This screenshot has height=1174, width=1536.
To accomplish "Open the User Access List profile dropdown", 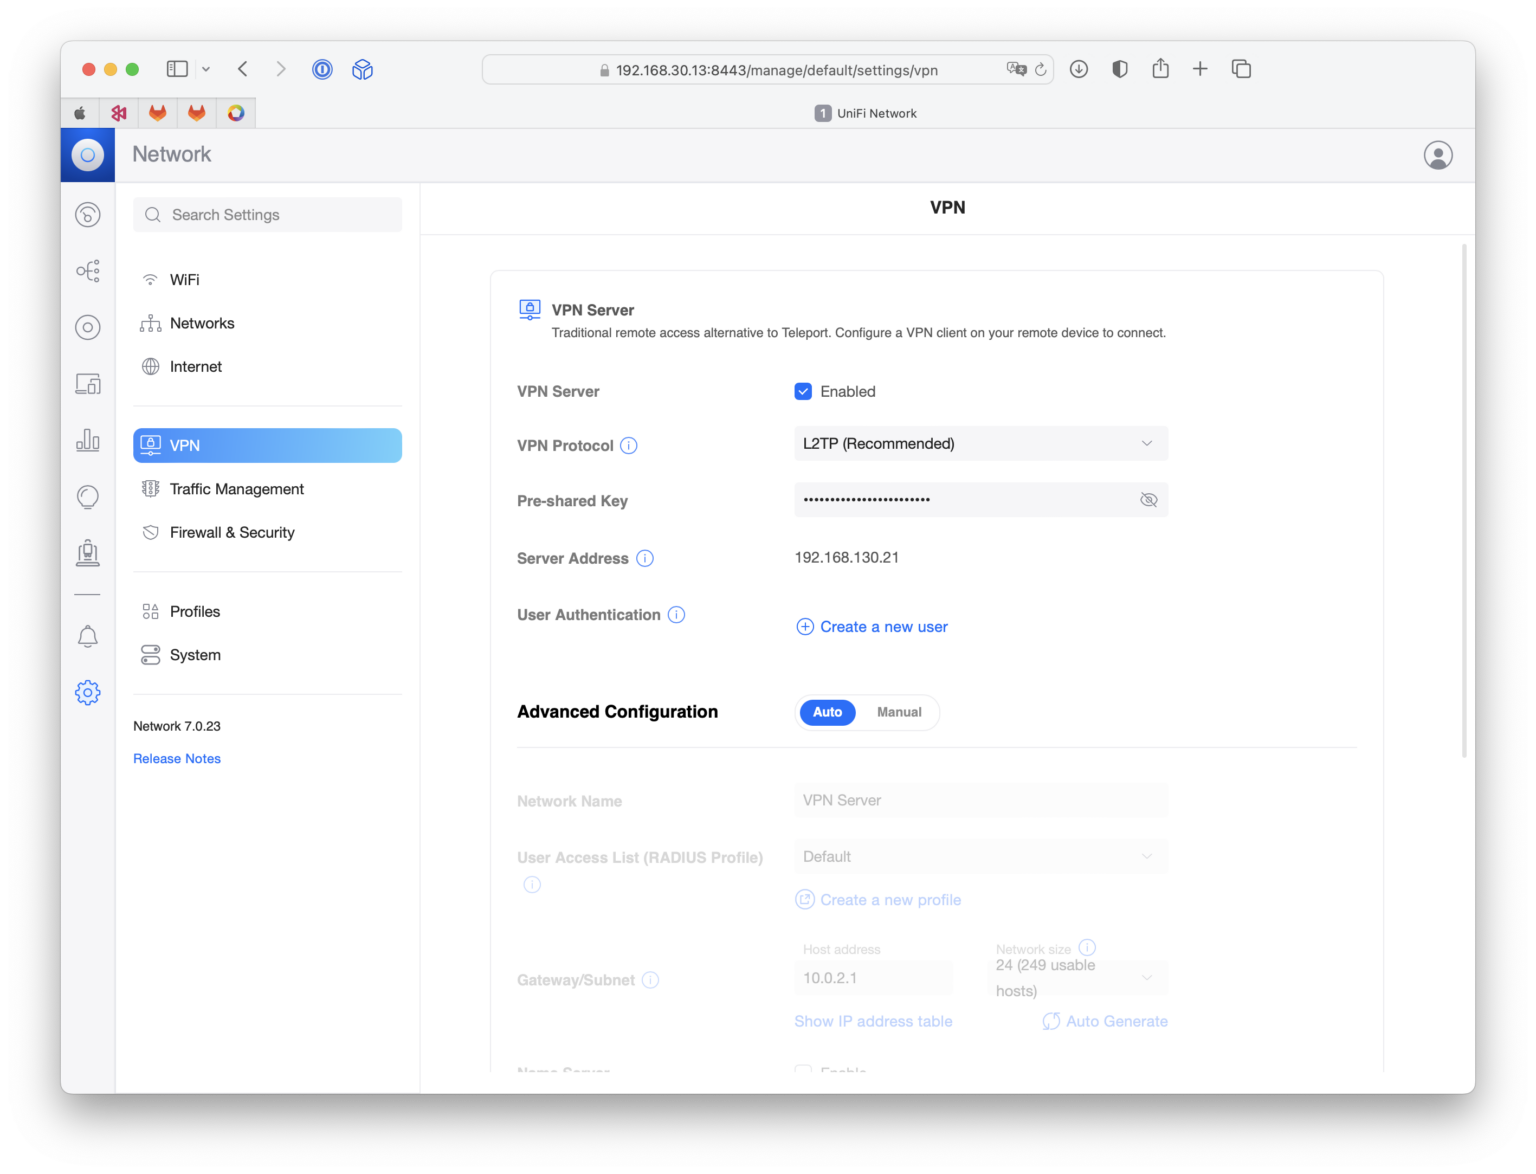I will [x=980, y=856].
